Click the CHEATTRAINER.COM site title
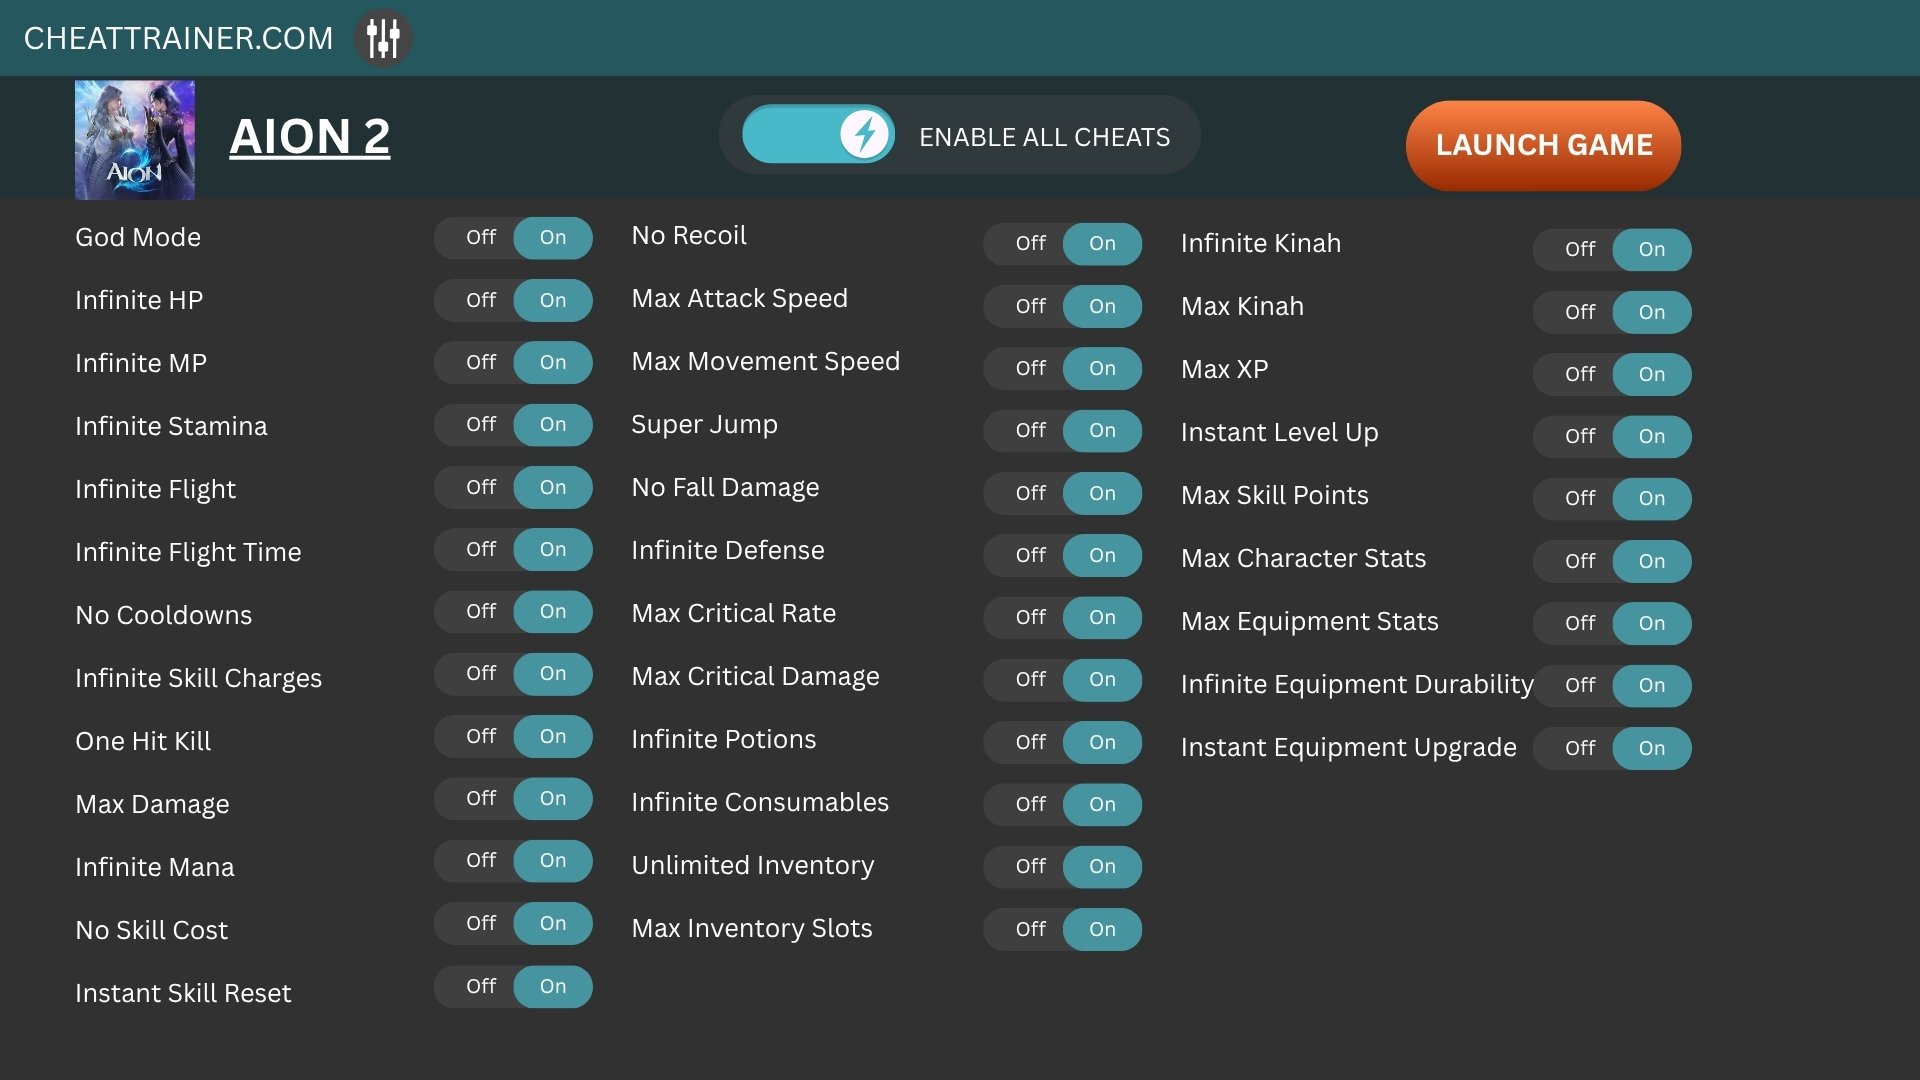1920x1080 pixels. pos(178,38)
